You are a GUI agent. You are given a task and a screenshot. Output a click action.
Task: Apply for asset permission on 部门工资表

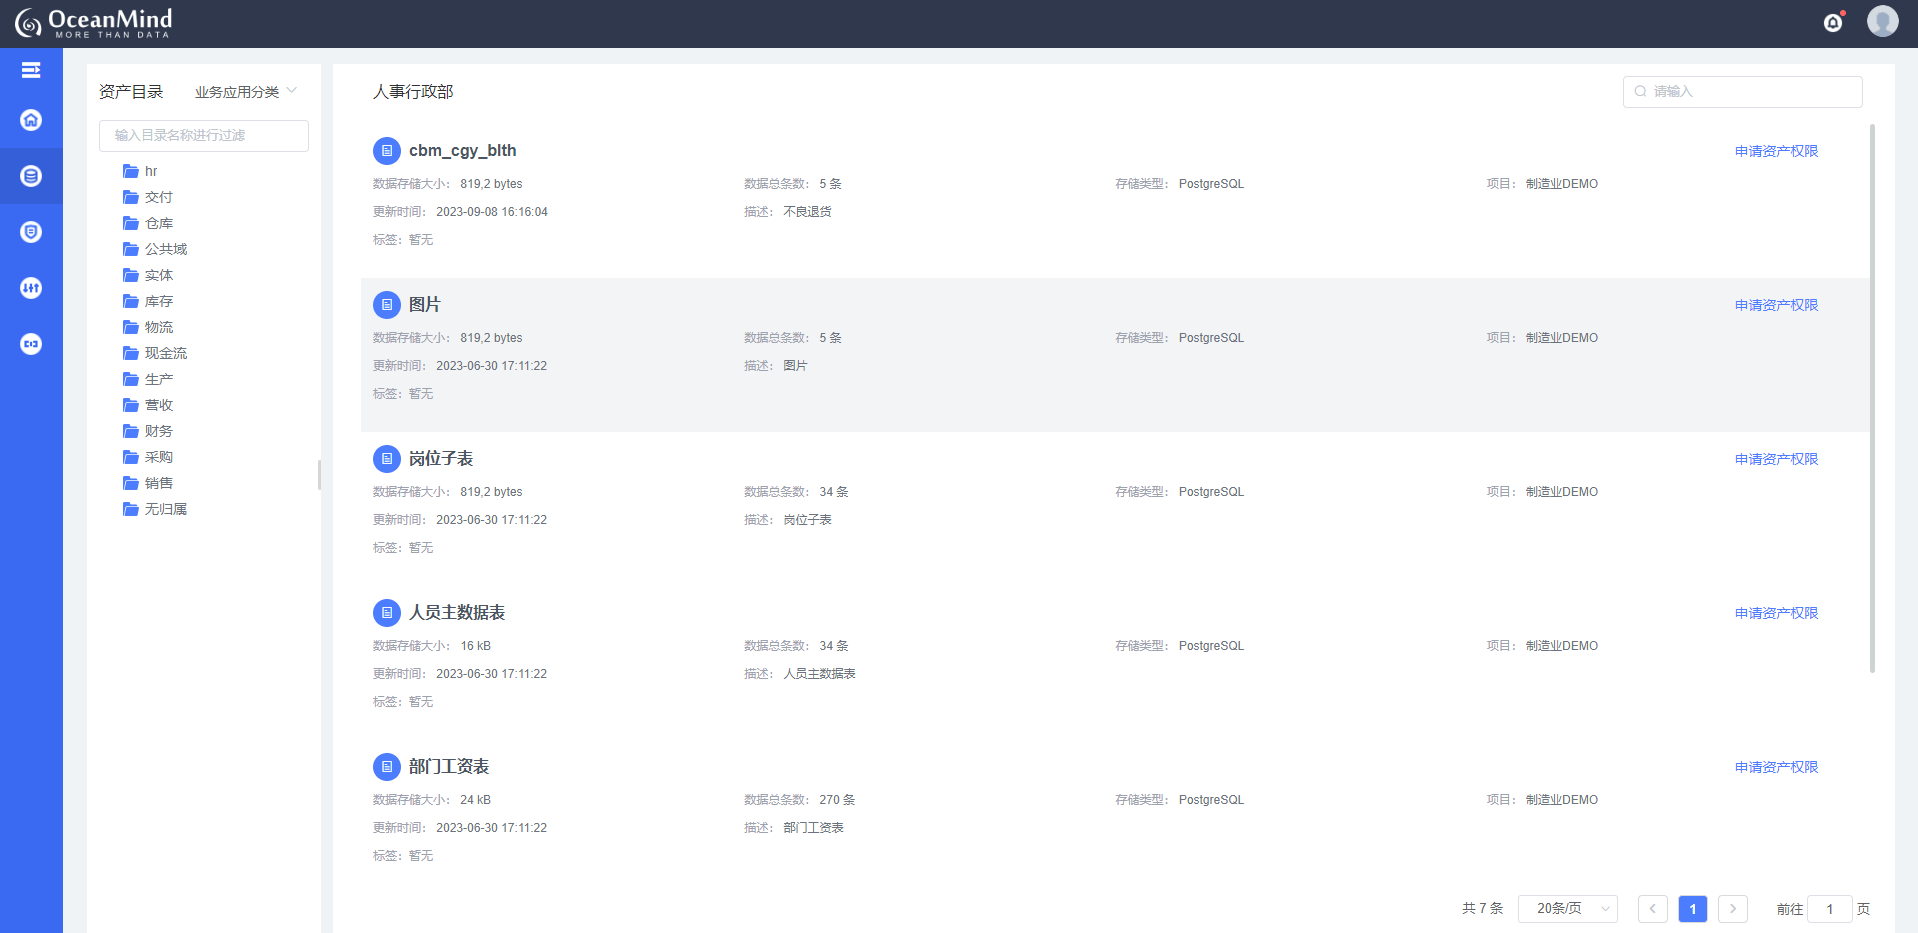pos(1776,767)
